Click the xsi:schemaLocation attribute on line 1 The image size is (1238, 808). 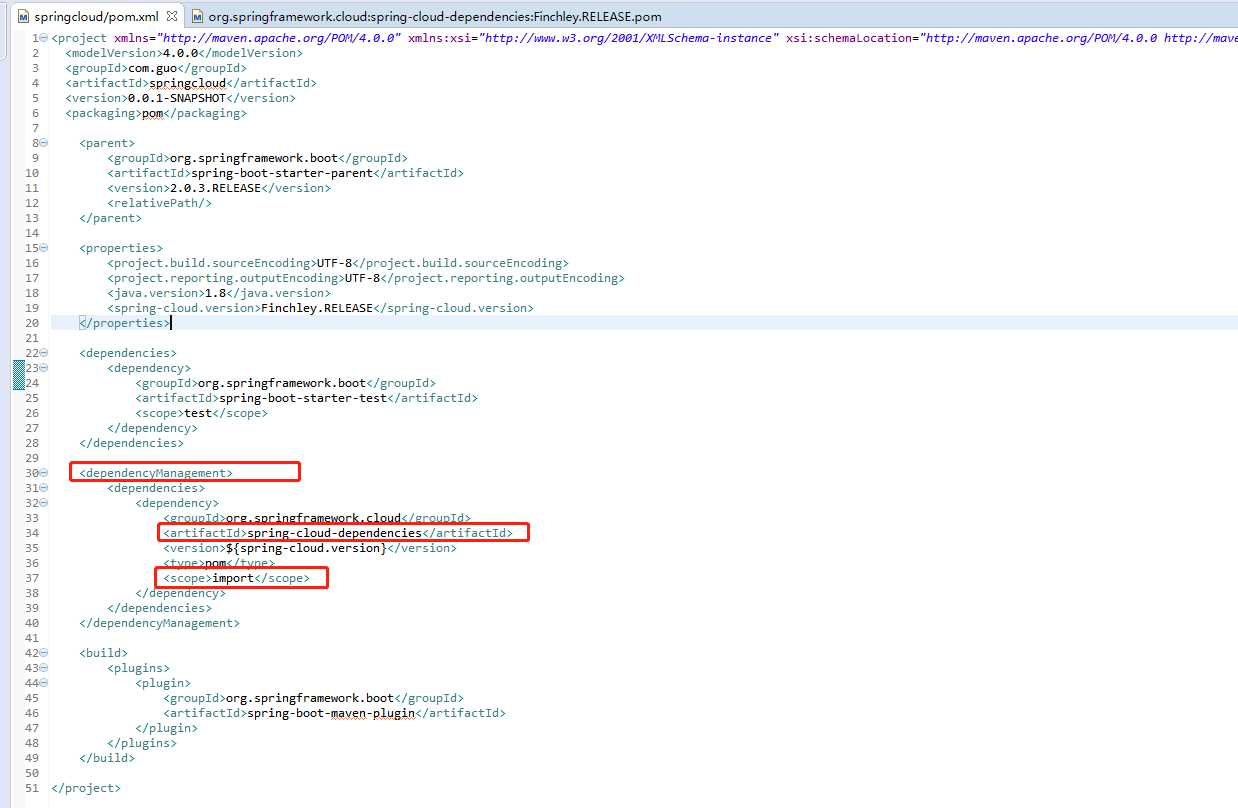(1012, 38)
